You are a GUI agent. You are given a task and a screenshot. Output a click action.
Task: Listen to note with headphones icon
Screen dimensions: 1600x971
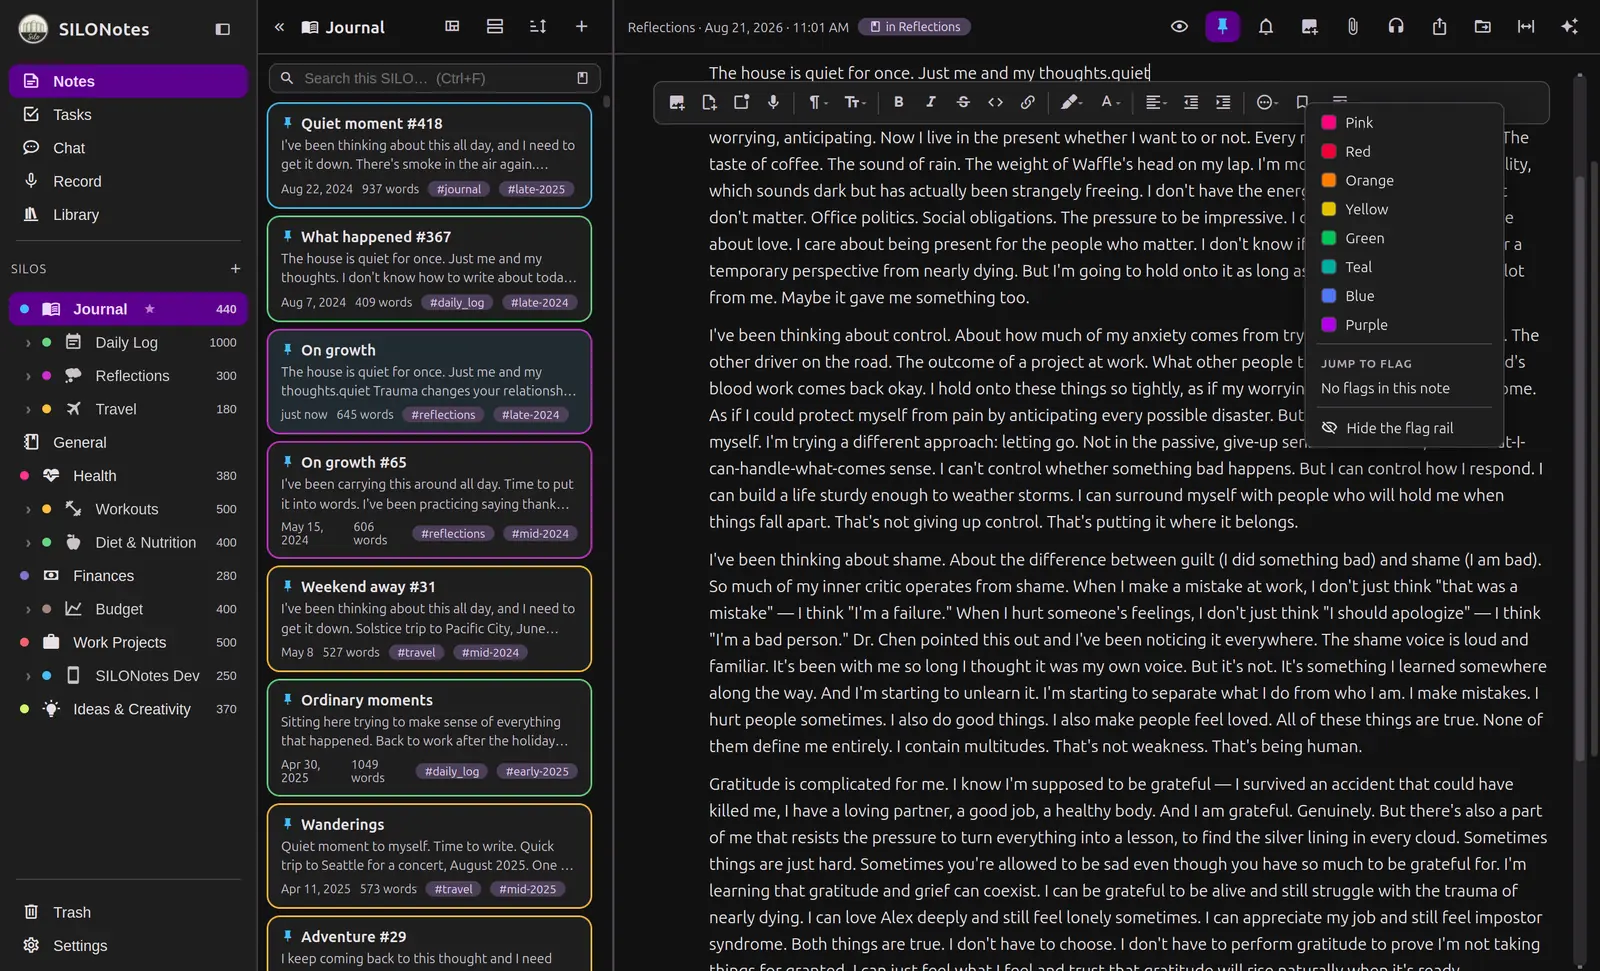coord(1396,27)
